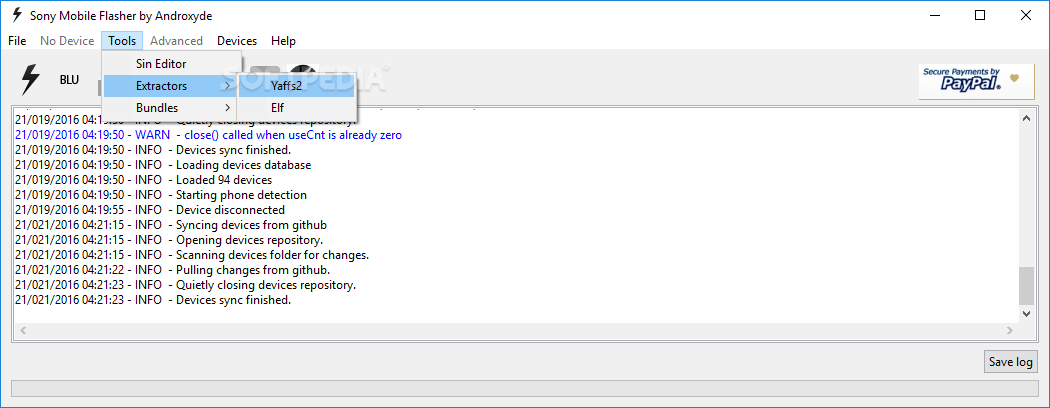Viewport: 1050px width, 408px height.
Task: Click the vertical scrollbar thumb in log
Action: click(x=1026, y=285)
